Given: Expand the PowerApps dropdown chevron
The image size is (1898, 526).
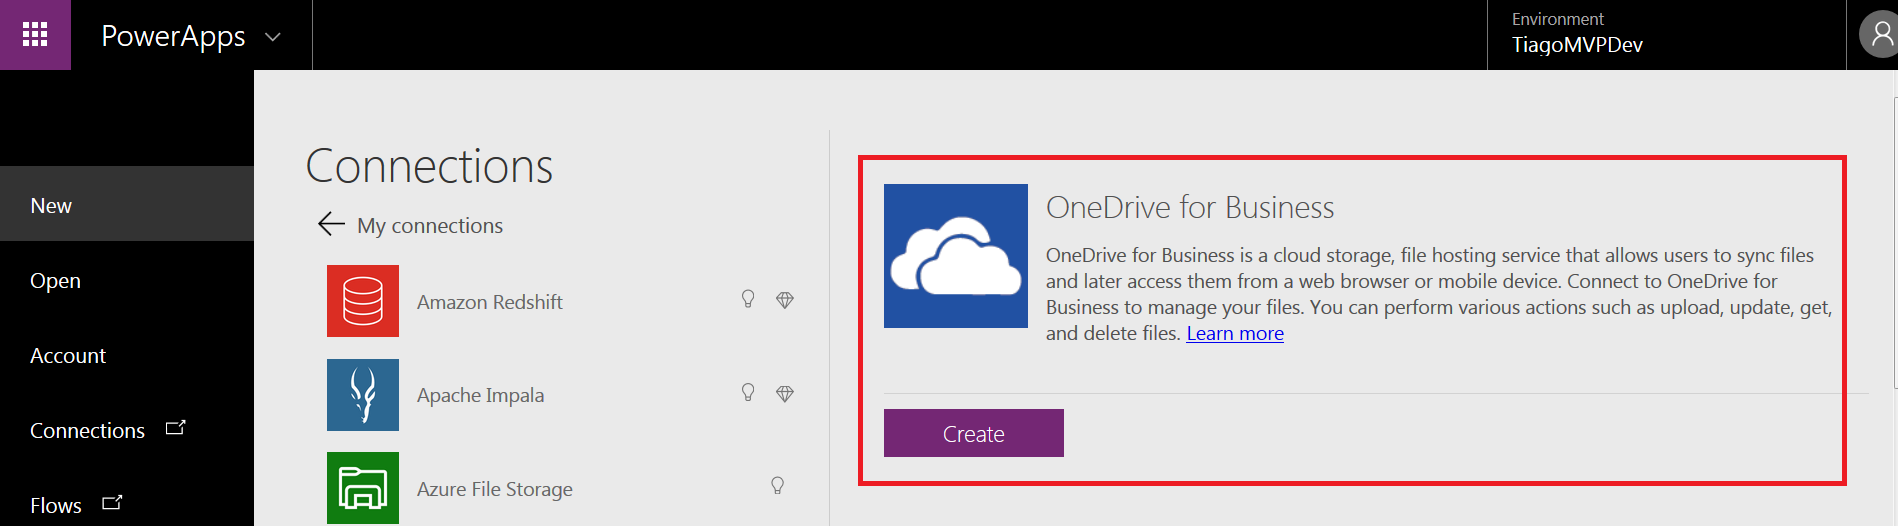Looking at the screenshot, I should [x=273, y=37].
